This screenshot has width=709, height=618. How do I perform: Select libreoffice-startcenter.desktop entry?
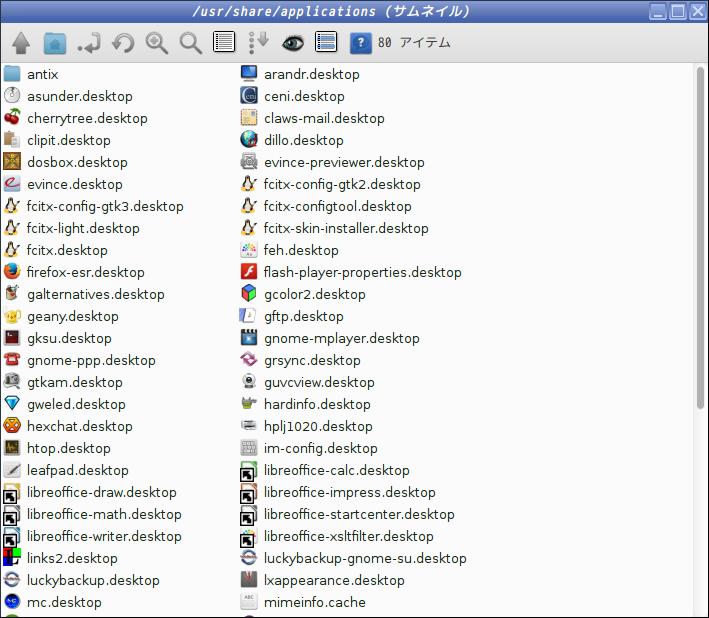tap(347, 514)
